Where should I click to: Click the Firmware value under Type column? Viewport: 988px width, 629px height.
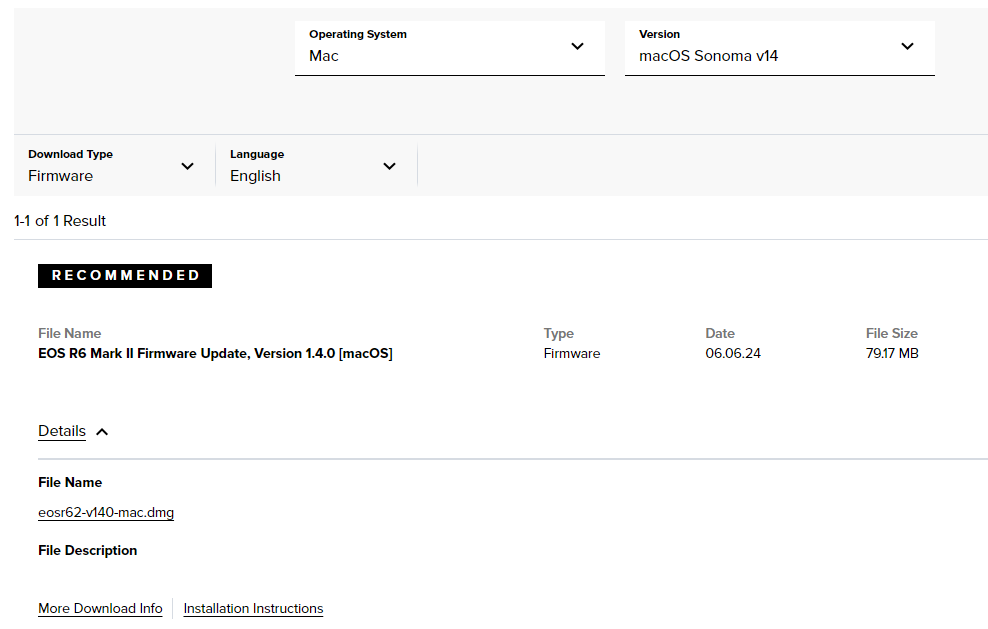tap(572, 353)
